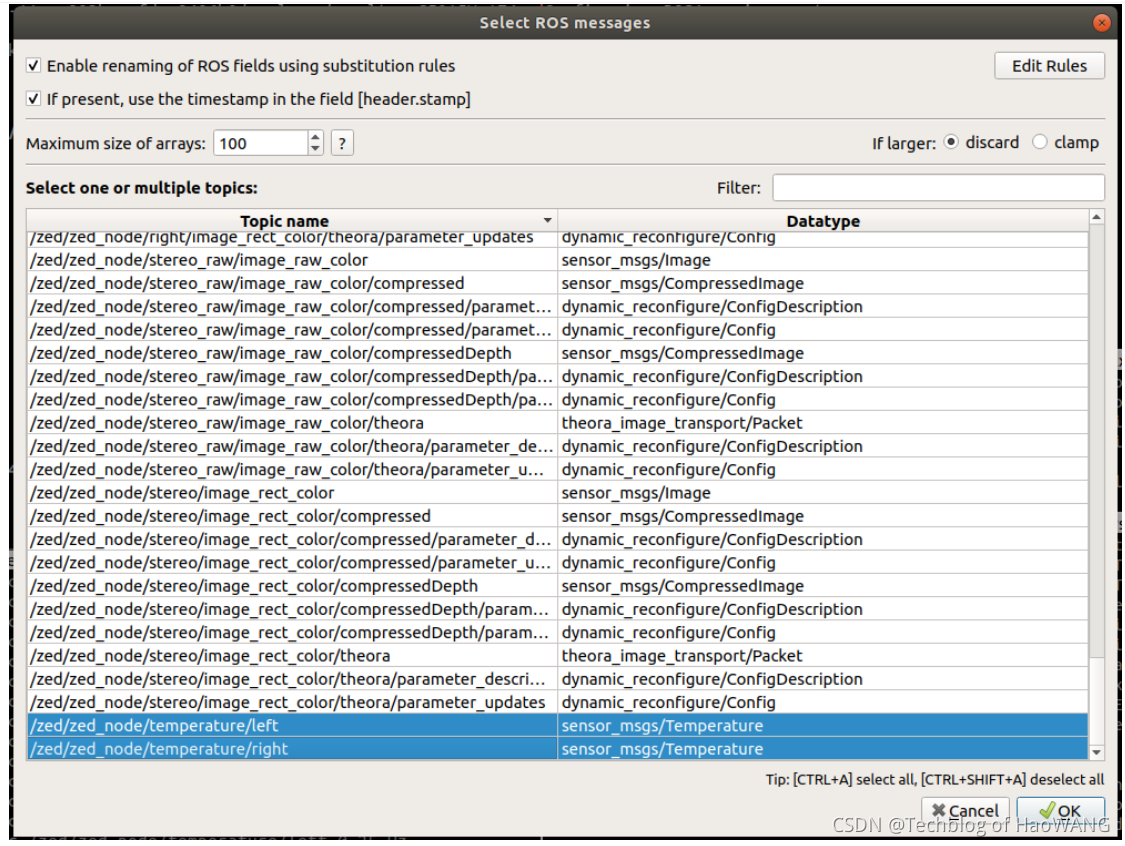Select the clamp radio option
The image size is (1125, 846).
click(x=1040, y=142)
